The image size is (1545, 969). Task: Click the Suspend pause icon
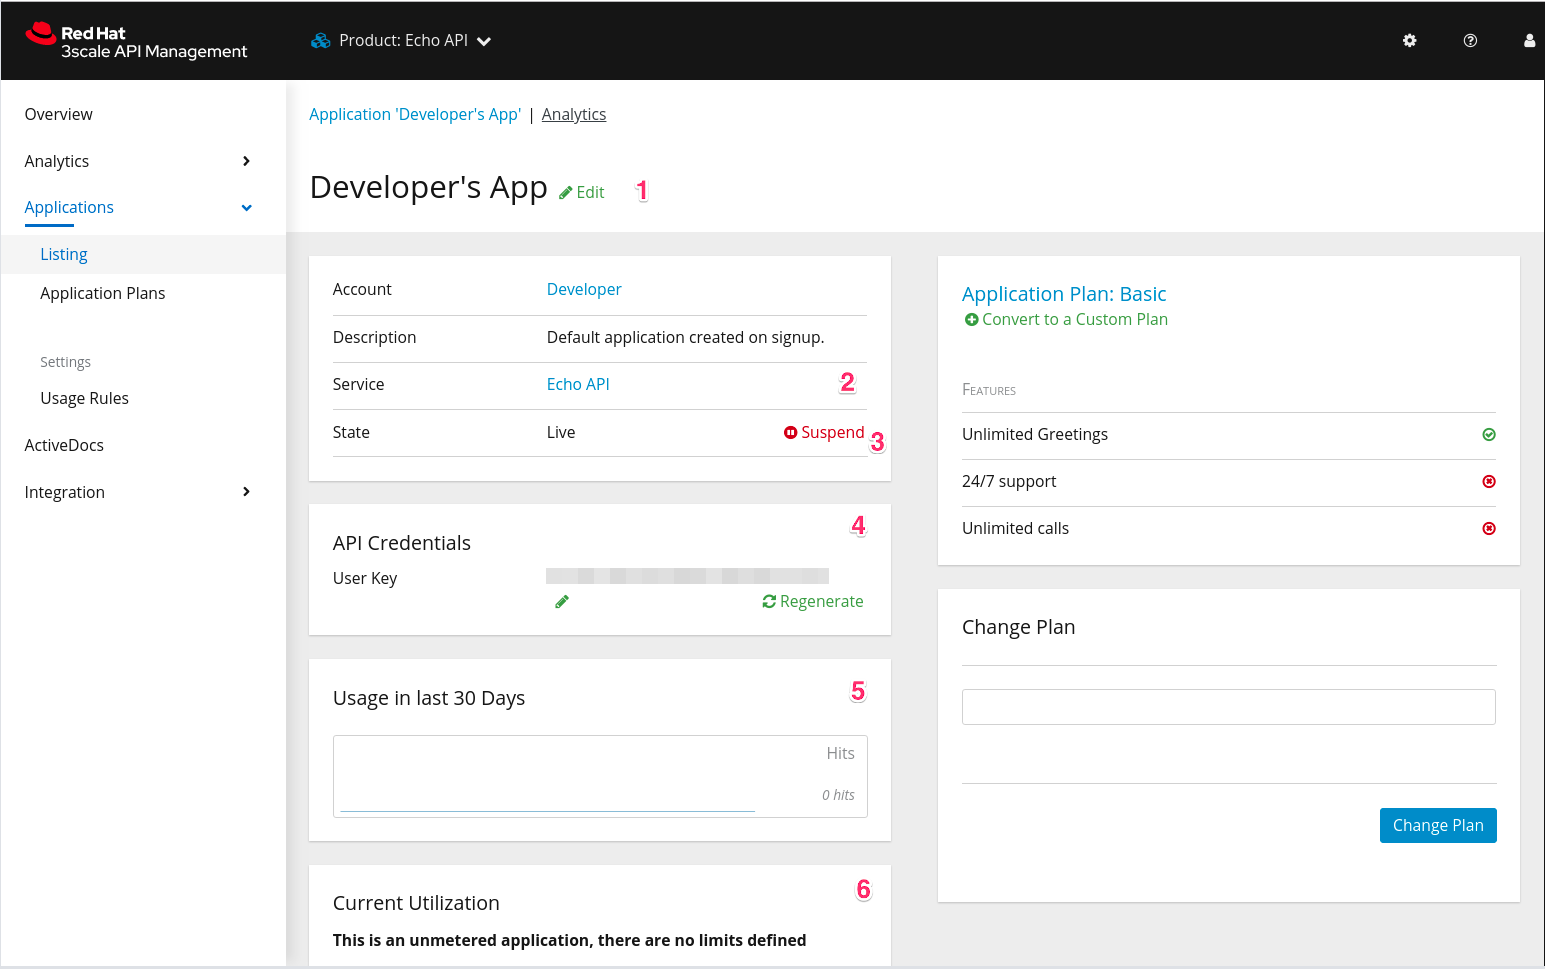click(790, 432)
